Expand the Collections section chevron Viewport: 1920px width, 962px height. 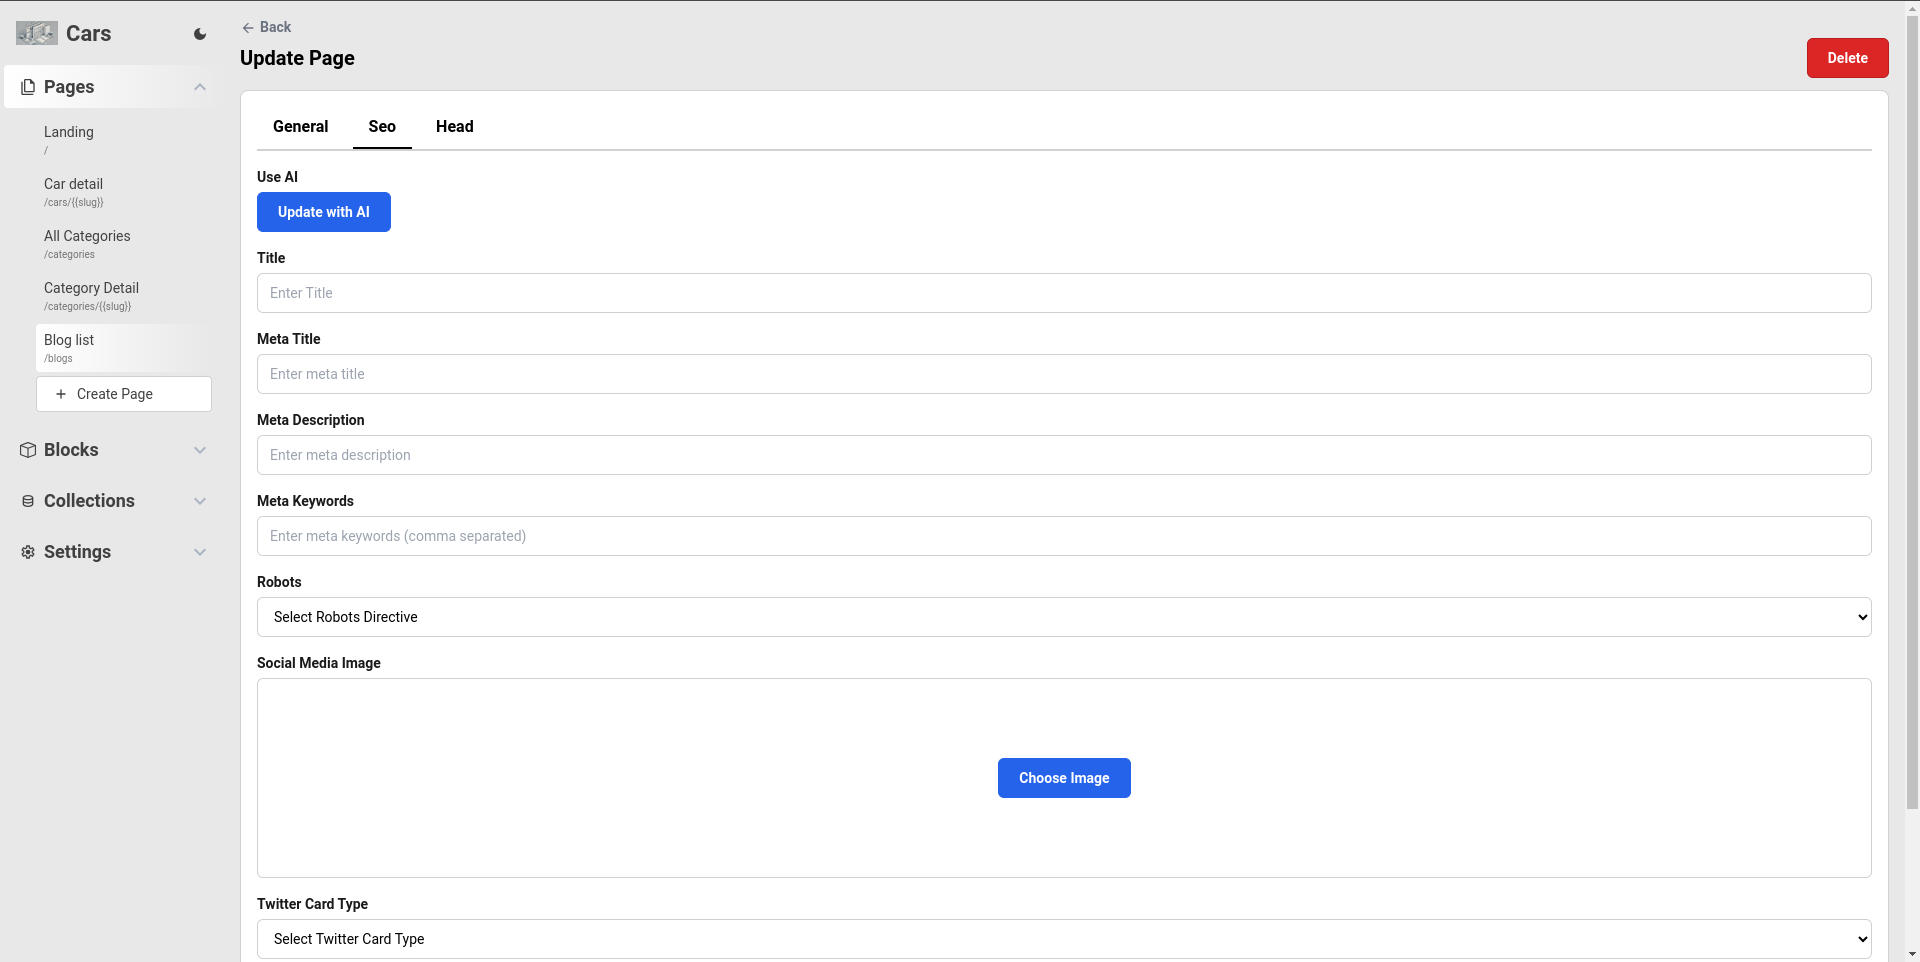[200, 501]
